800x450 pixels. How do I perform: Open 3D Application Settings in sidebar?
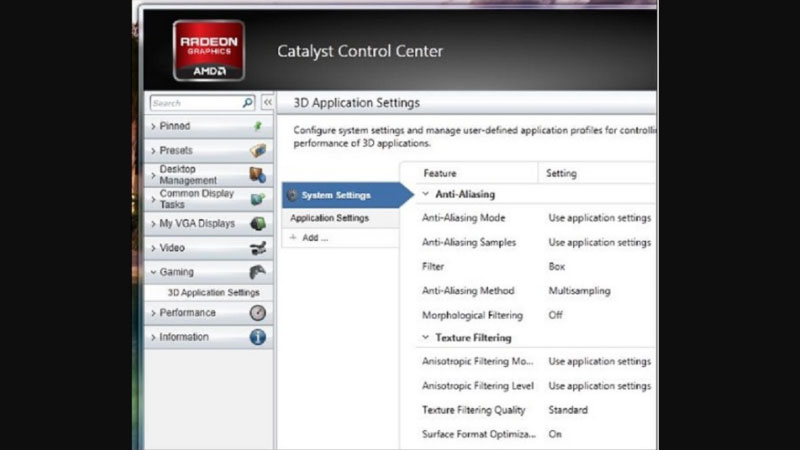click(213, 293)
